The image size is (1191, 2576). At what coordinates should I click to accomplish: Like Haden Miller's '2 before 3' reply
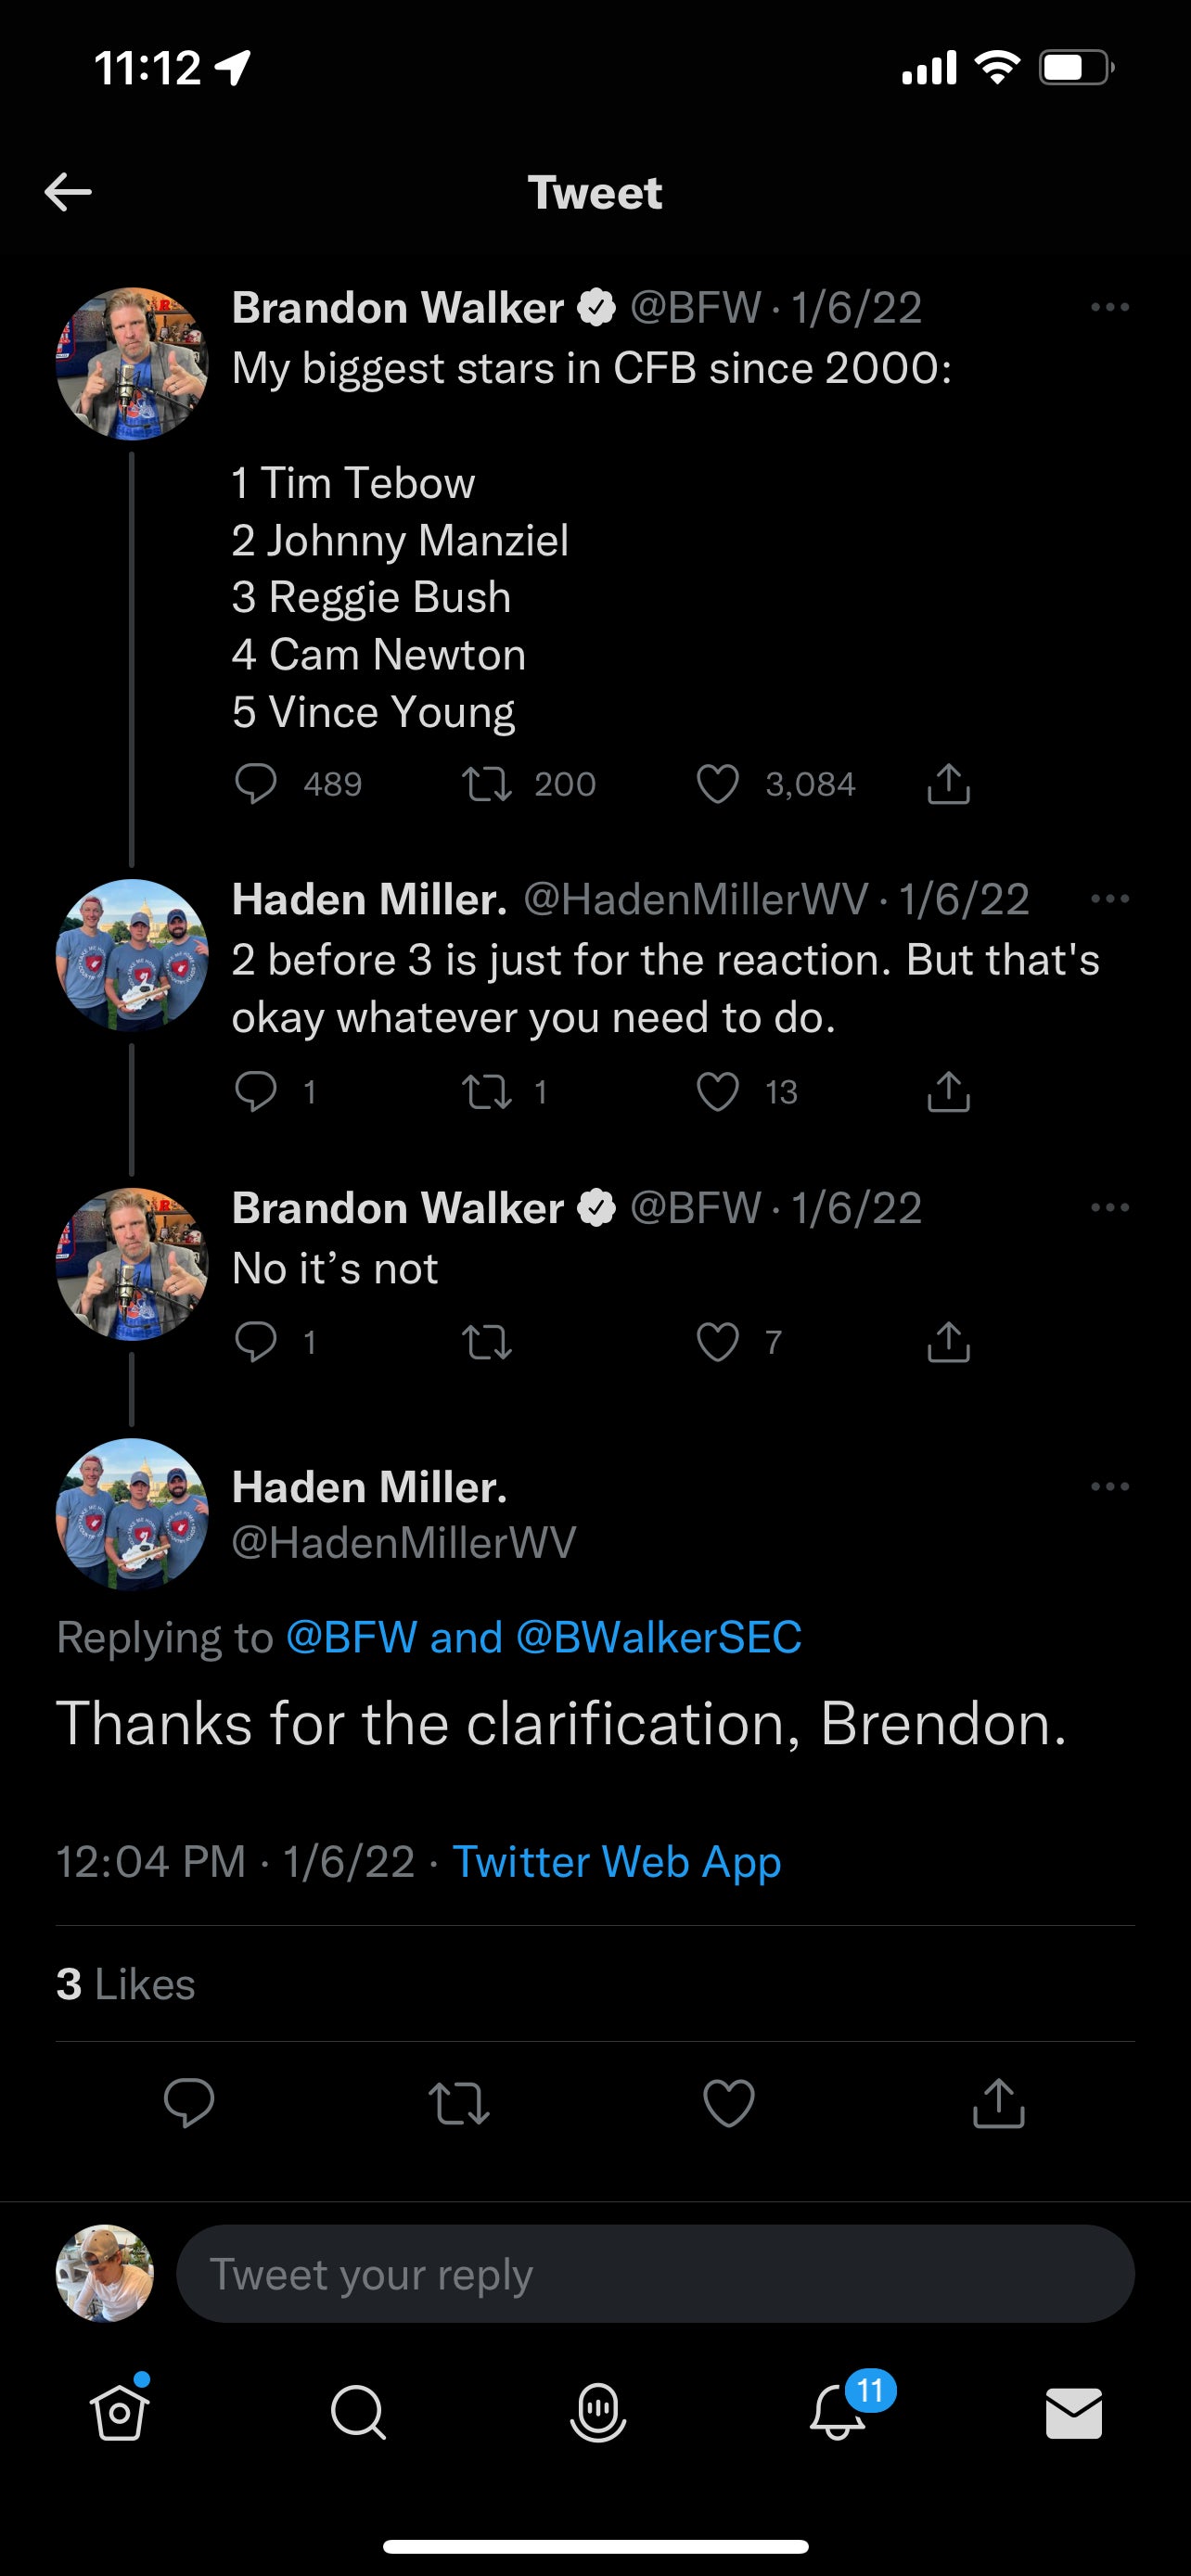pos(717,1091)
